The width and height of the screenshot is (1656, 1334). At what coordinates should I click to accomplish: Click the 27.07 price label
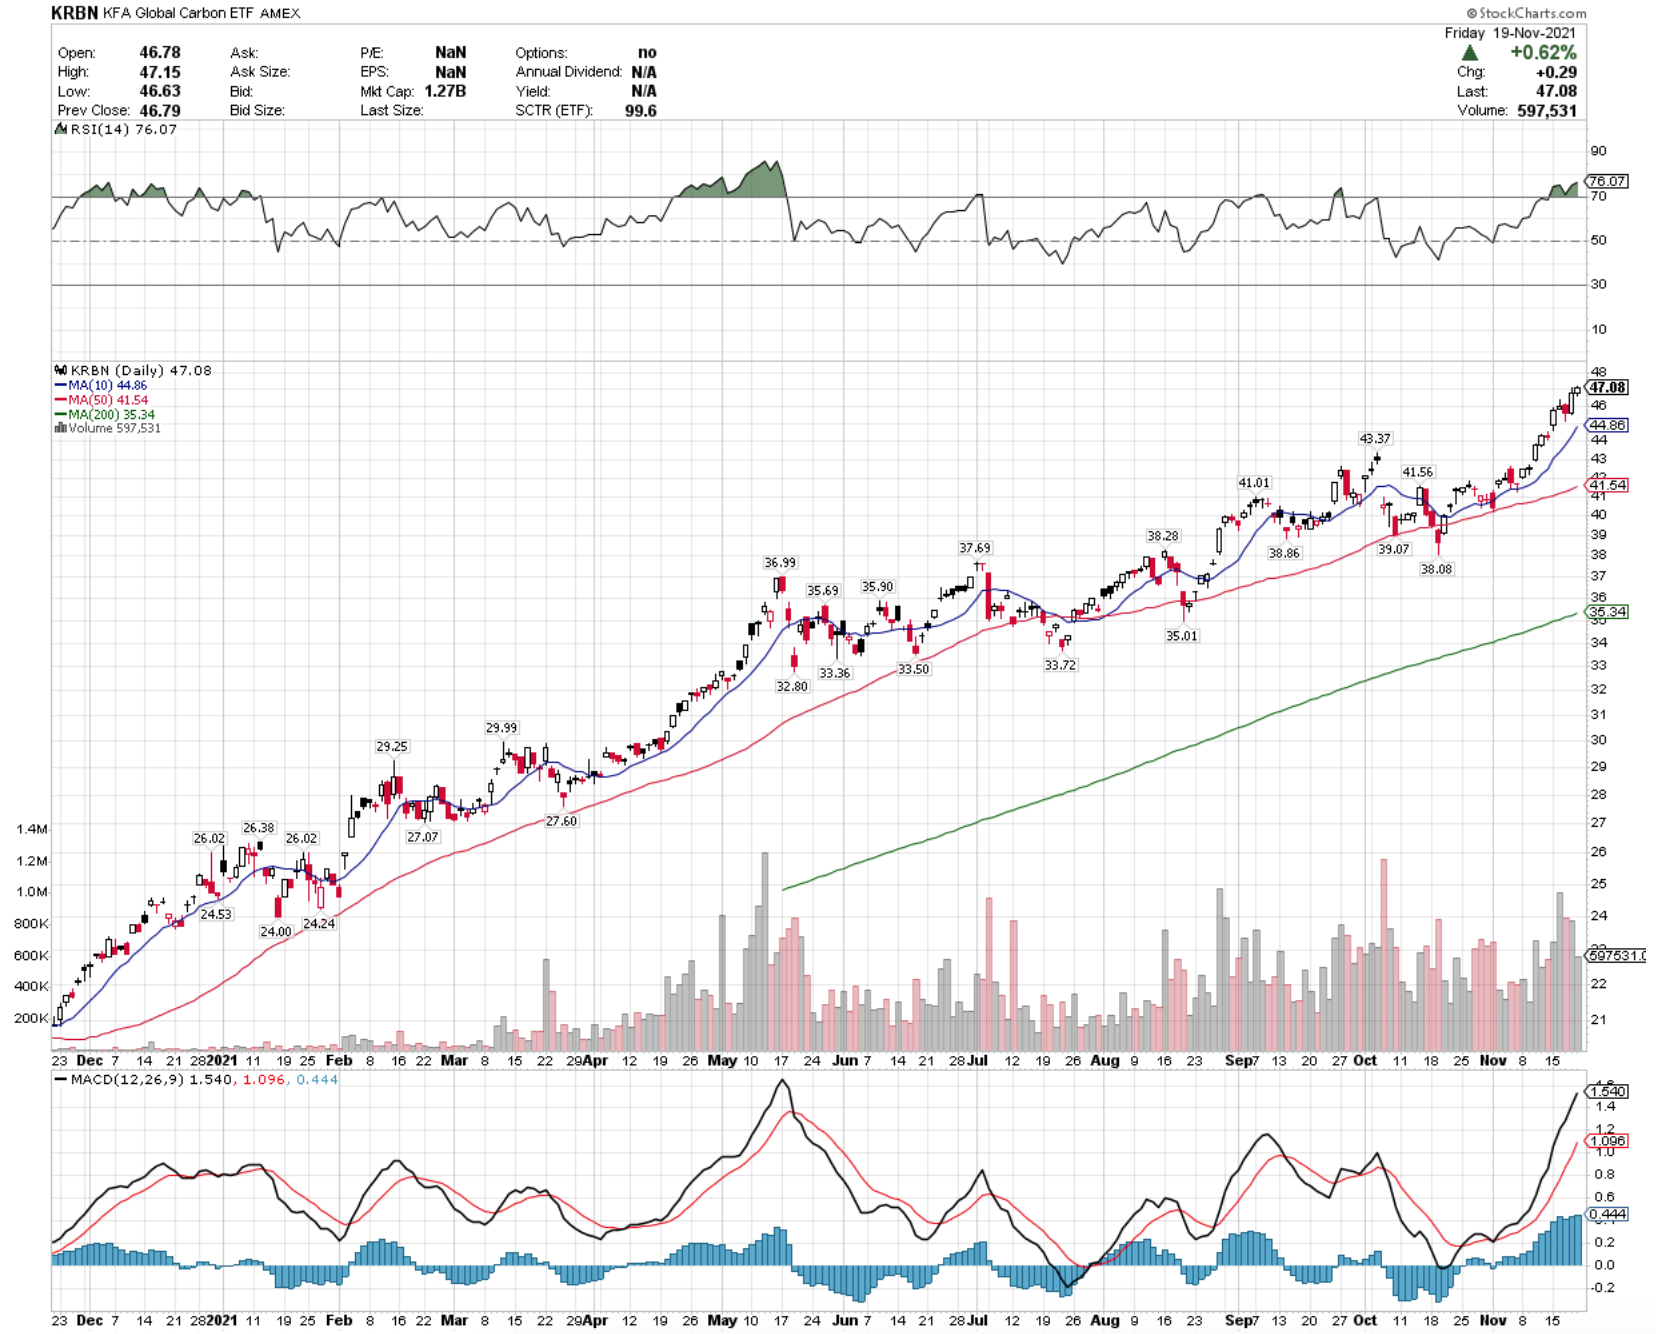[x=422, y=837]
